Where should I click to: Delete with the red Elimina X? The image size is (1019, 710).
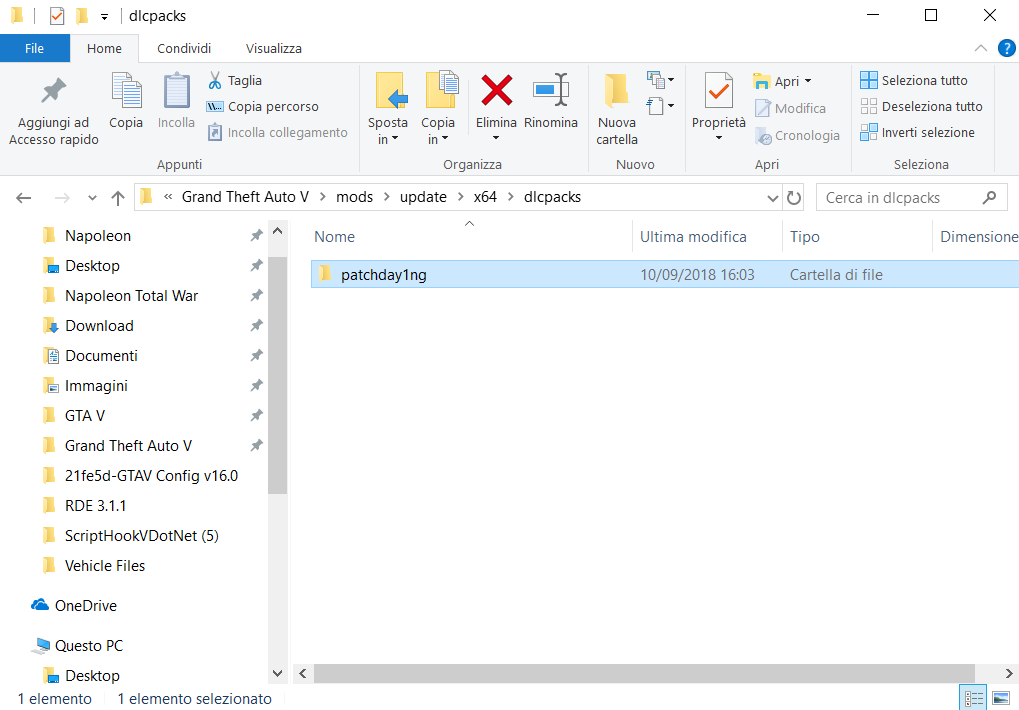point(497,91)
